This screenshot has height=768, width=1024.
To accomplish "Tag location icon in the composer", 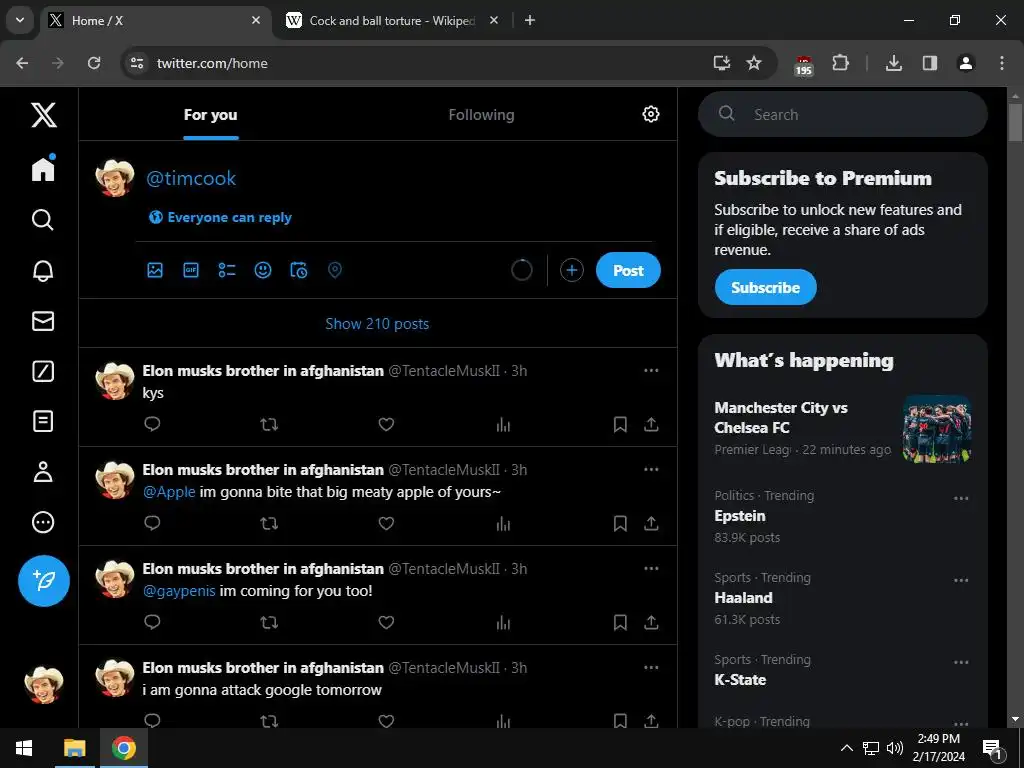I will click(x=334, y=270).
